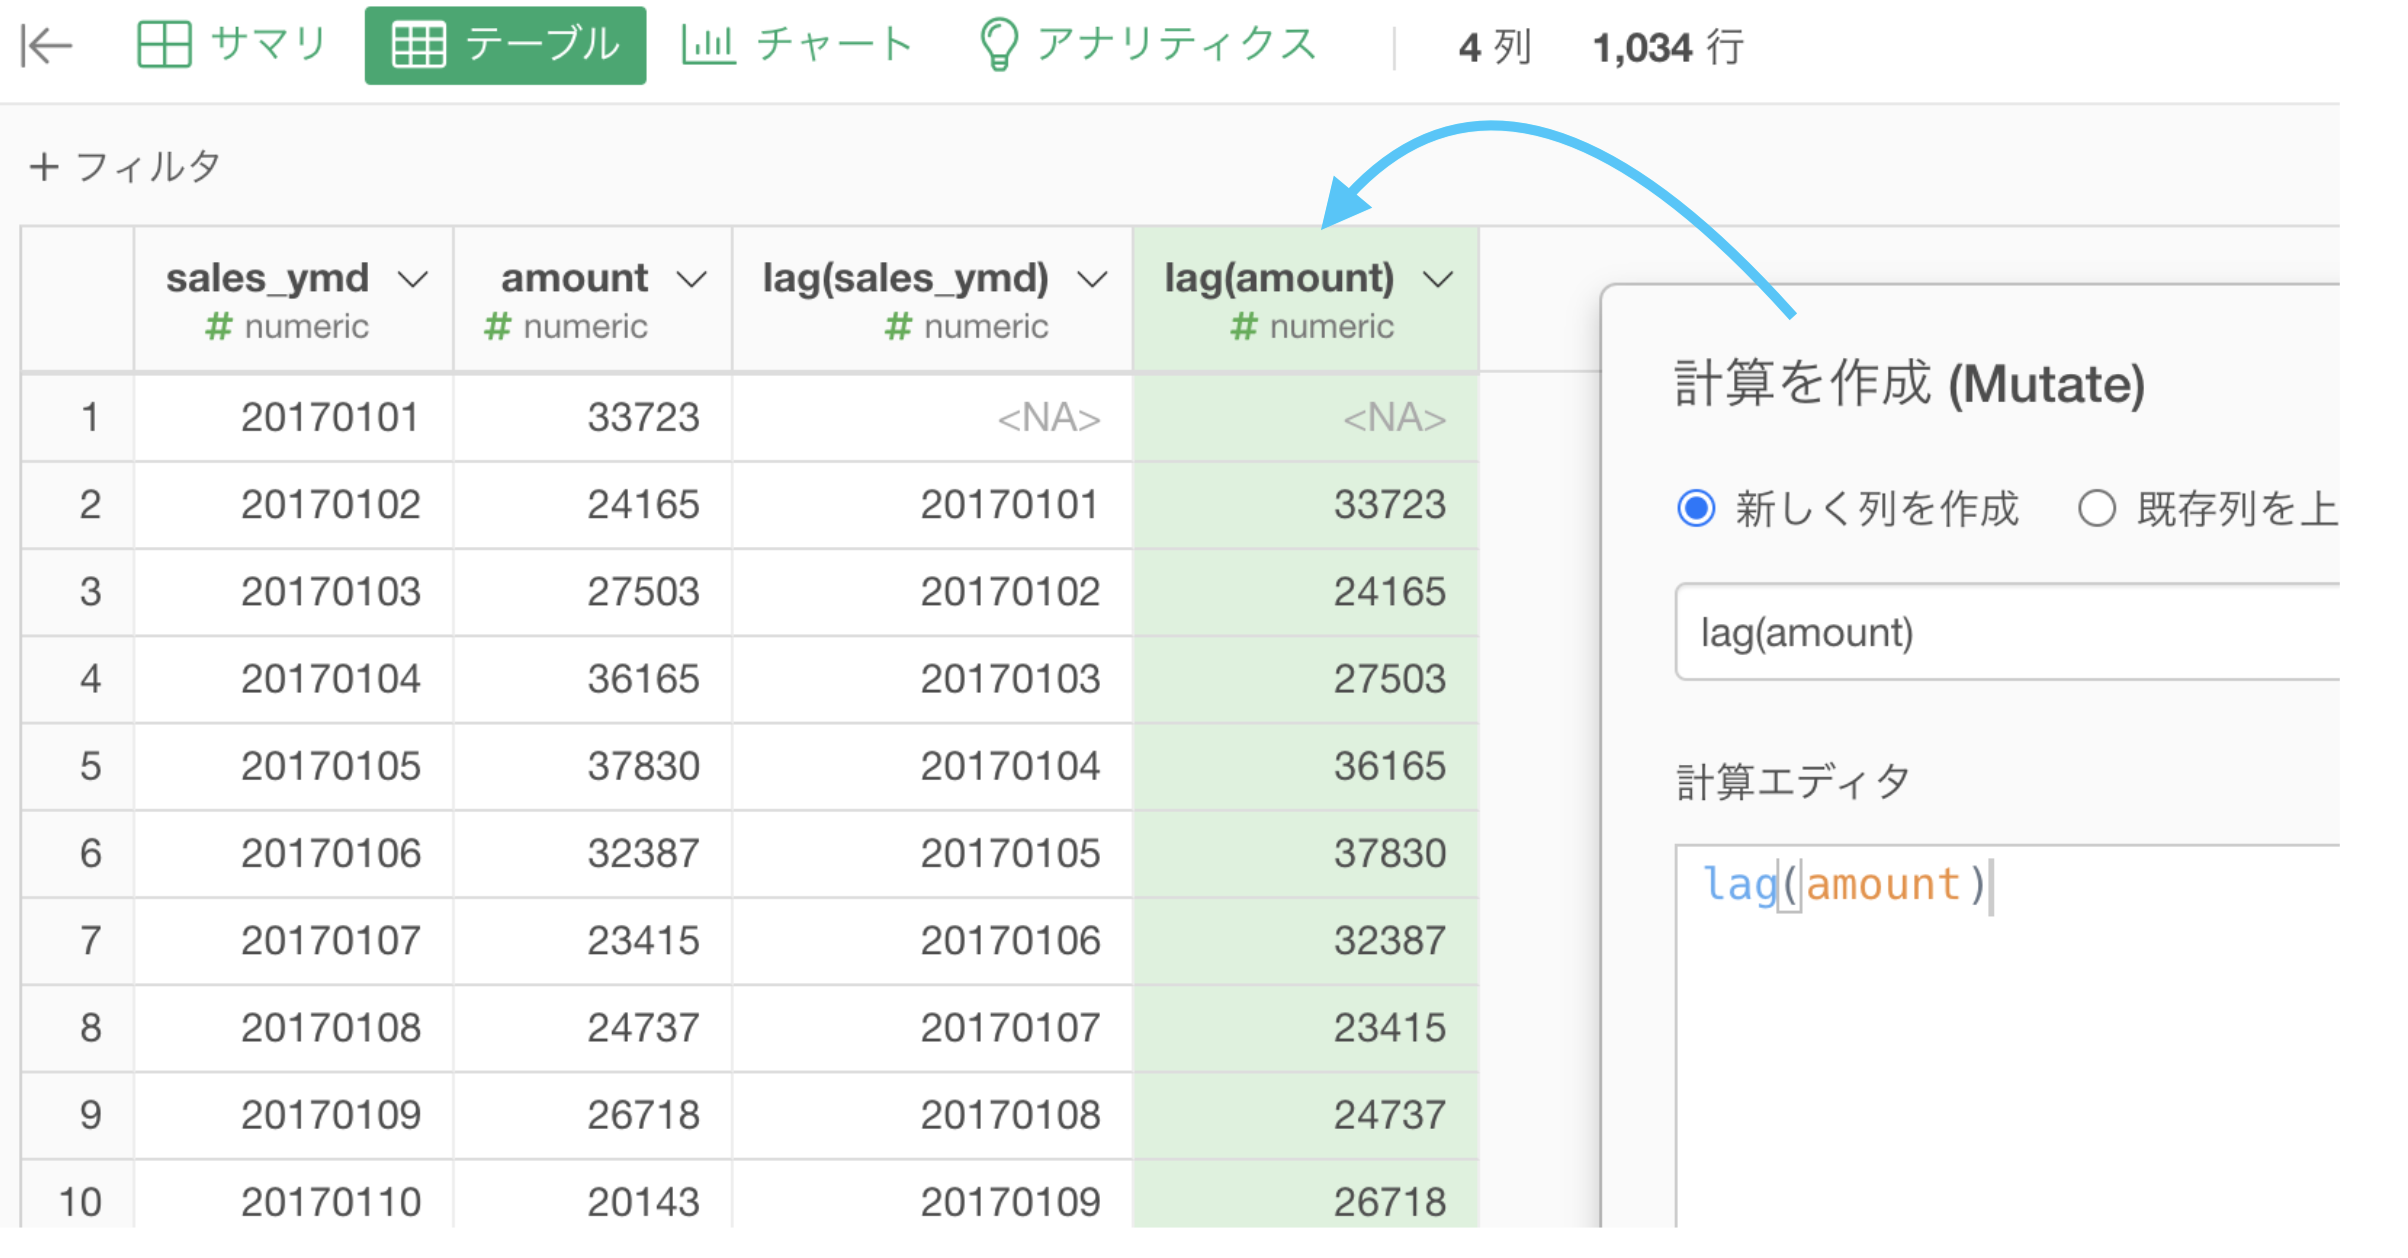Select 新しく列を作成 radio button
Screen dimensions: 2408x1258
(x=1696, y=509)
